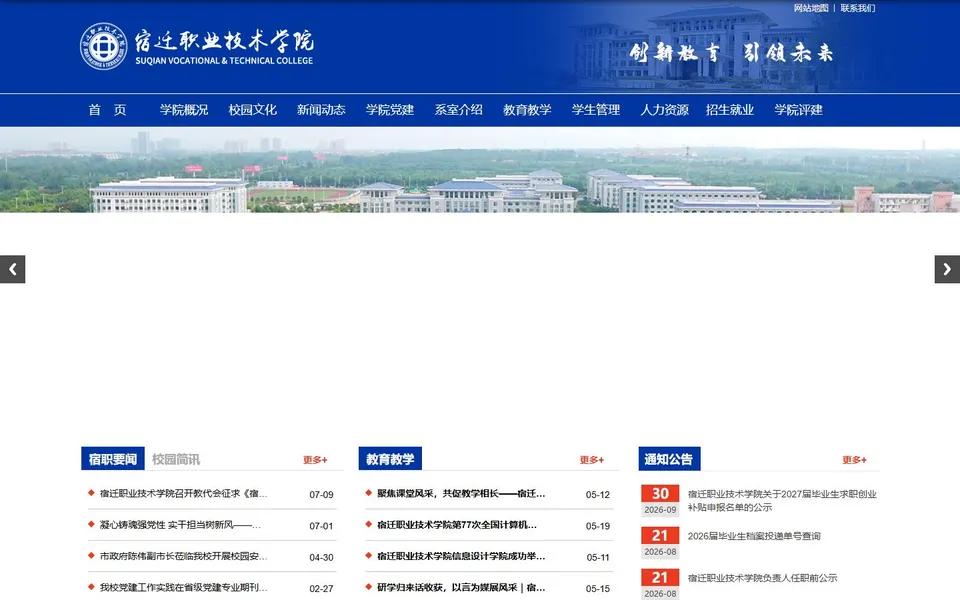Click date badge 21 beside 档案投递单号查询
Viewport: 960px width, 600px height.
660,542
